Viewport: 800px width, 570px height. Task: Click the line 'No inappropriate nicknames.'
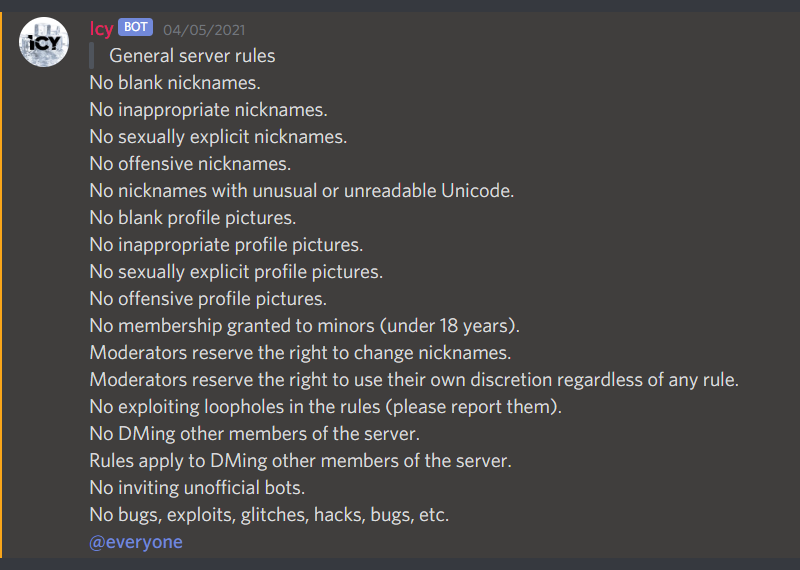[209, 110]
